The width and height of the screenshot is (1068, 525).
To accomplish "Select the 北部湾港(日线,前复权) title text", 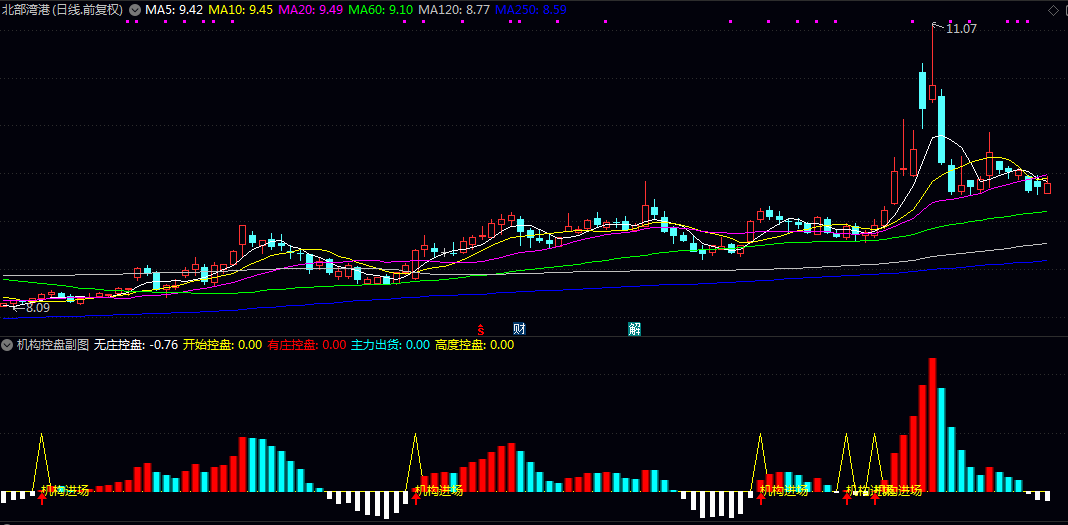I will click(x=63, y=10).
